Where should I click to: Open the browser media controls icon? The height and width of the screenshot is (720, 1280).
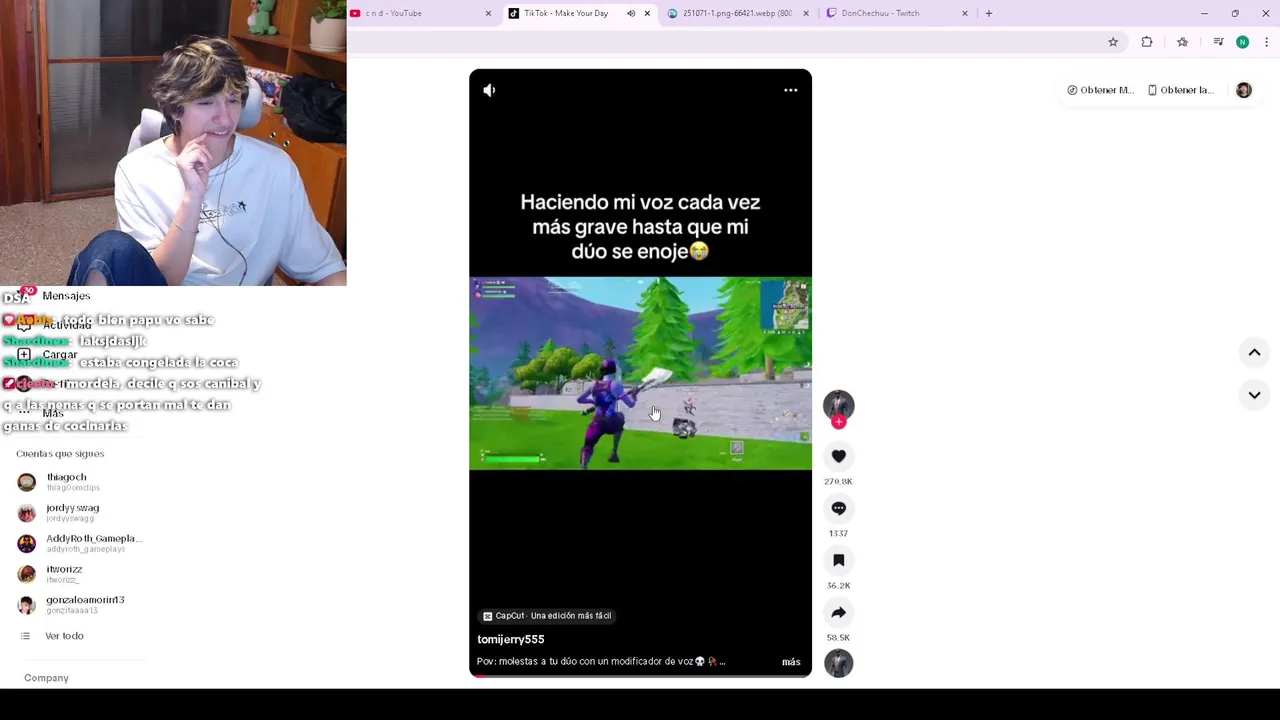1218,42
